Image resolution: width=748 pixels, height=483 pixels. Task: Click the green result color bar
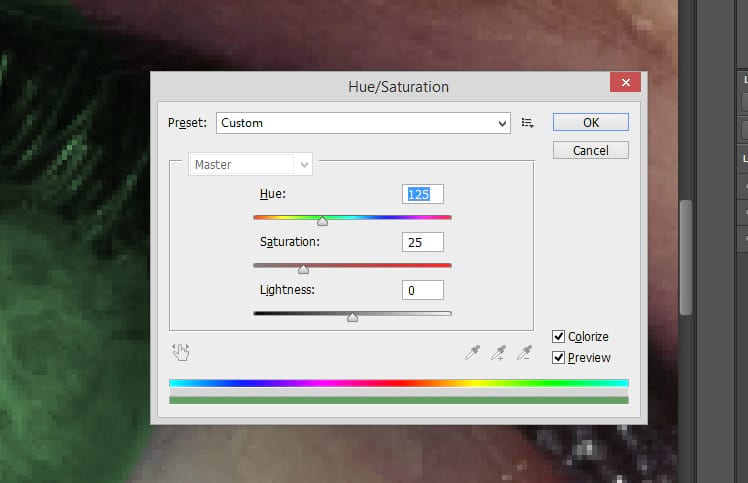pos(399,400)
